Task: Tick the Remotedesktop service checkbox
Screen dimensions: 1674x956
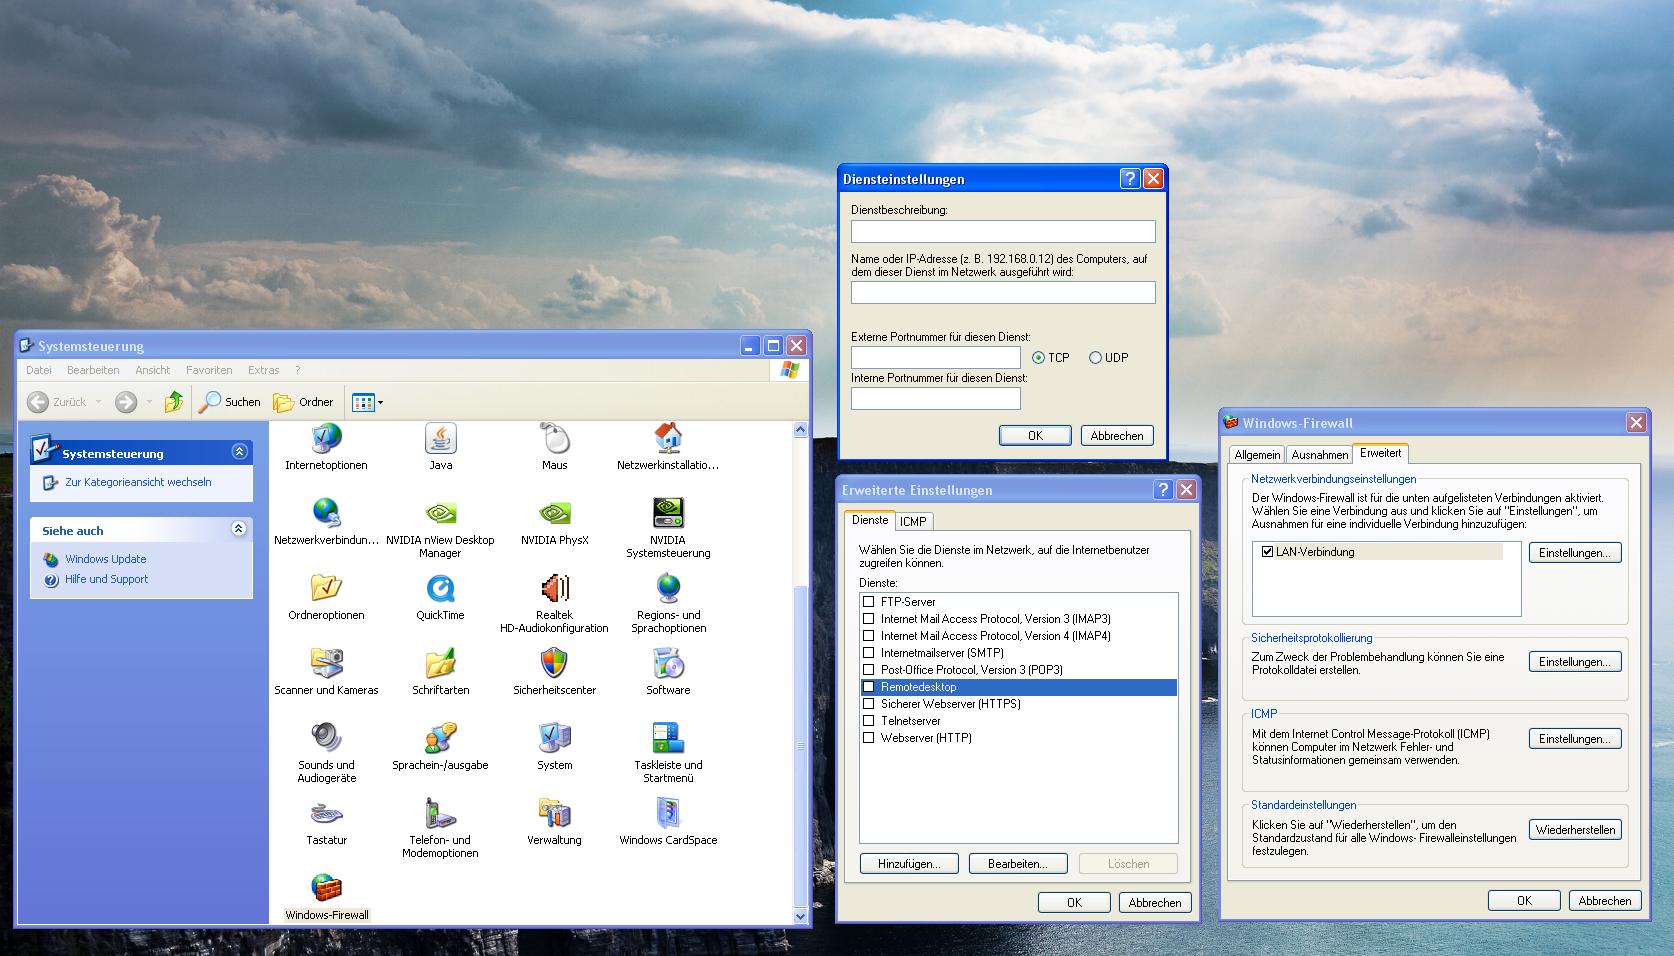Action: point(869,687)
